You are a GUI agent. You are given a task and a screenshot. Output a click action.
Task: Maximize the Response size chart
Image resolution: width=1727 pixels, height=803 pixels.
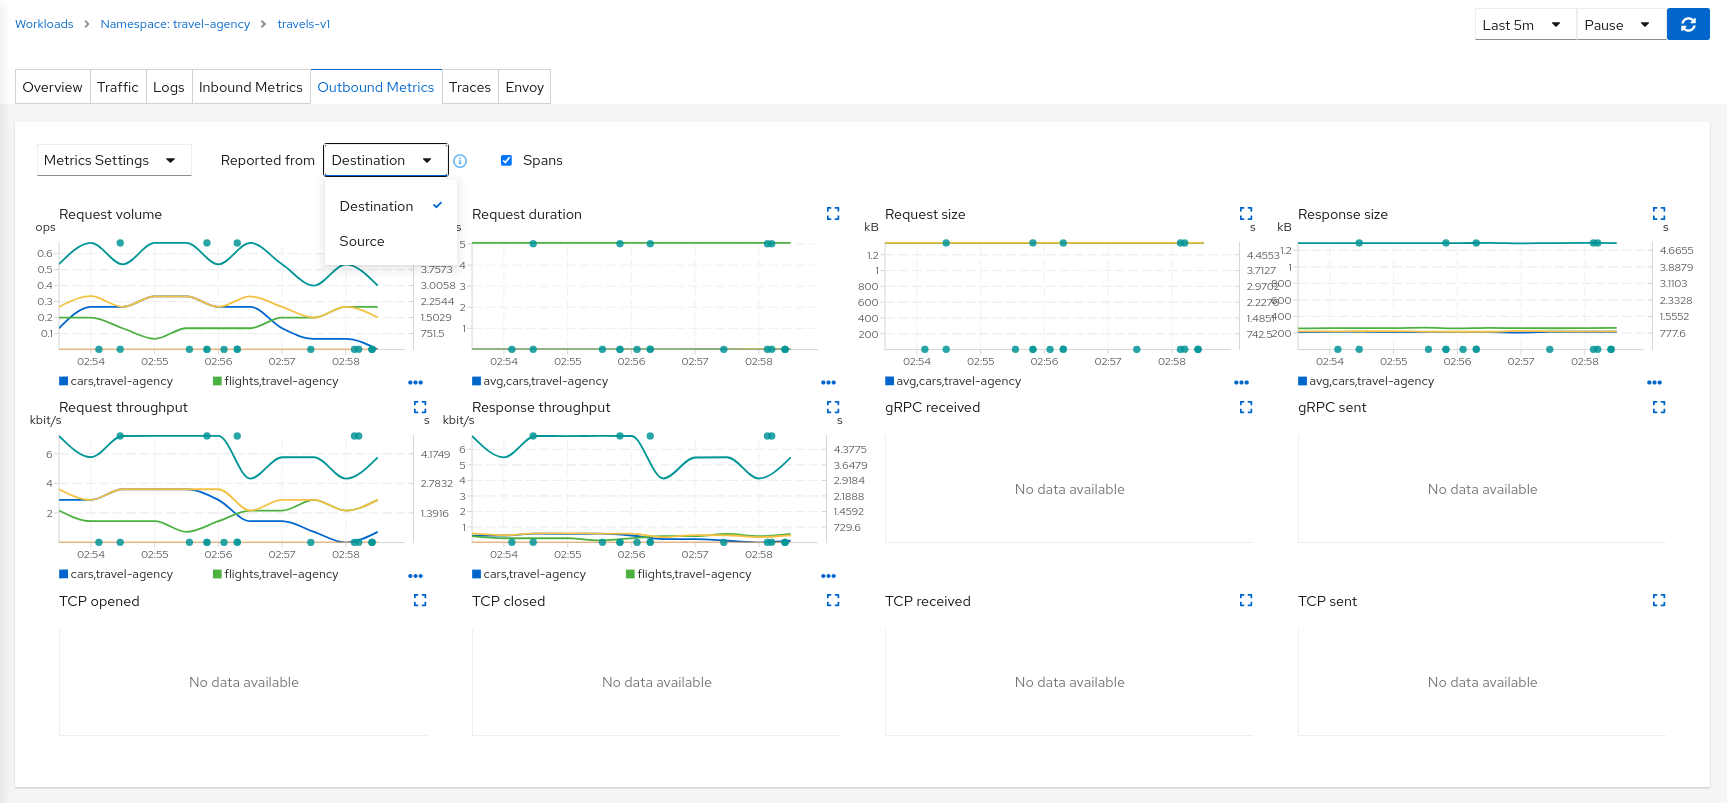(1658, 214)
